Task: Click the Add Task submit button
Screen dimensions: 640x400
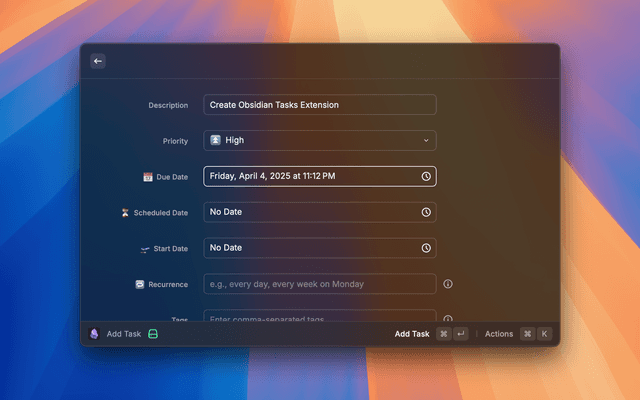Action: [x=412, y=334]
